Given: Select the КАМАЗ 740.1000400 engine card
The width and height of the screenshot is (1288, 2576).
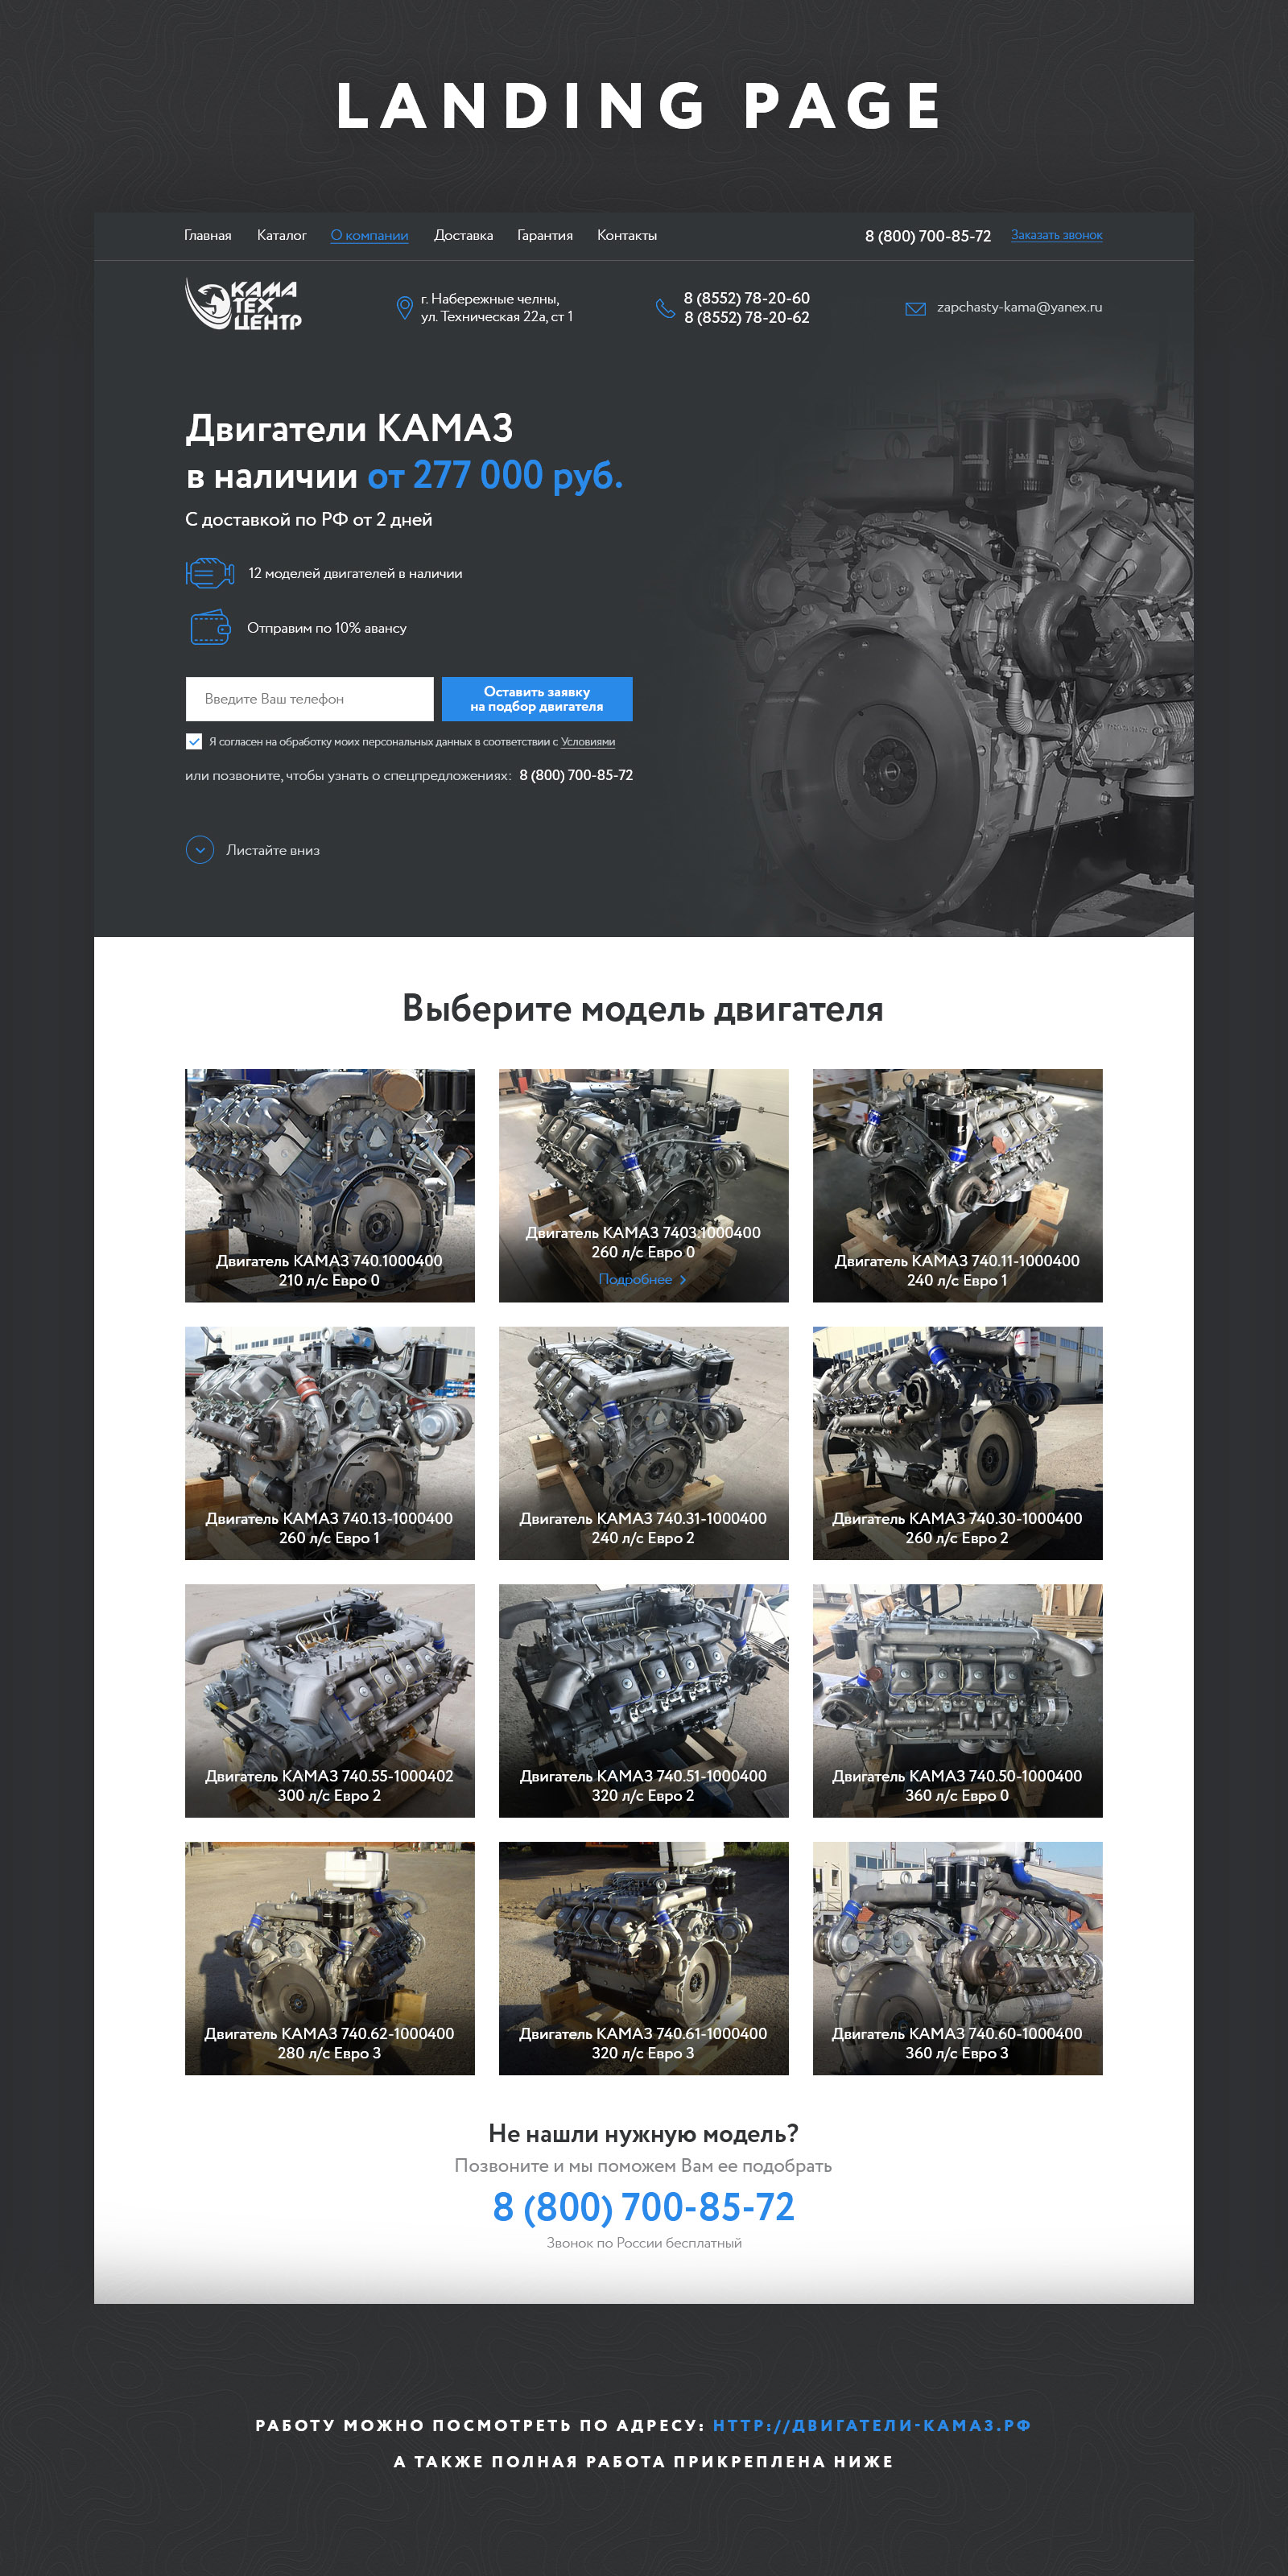Looking at the screenshot, I should [x=330, y=1186].
